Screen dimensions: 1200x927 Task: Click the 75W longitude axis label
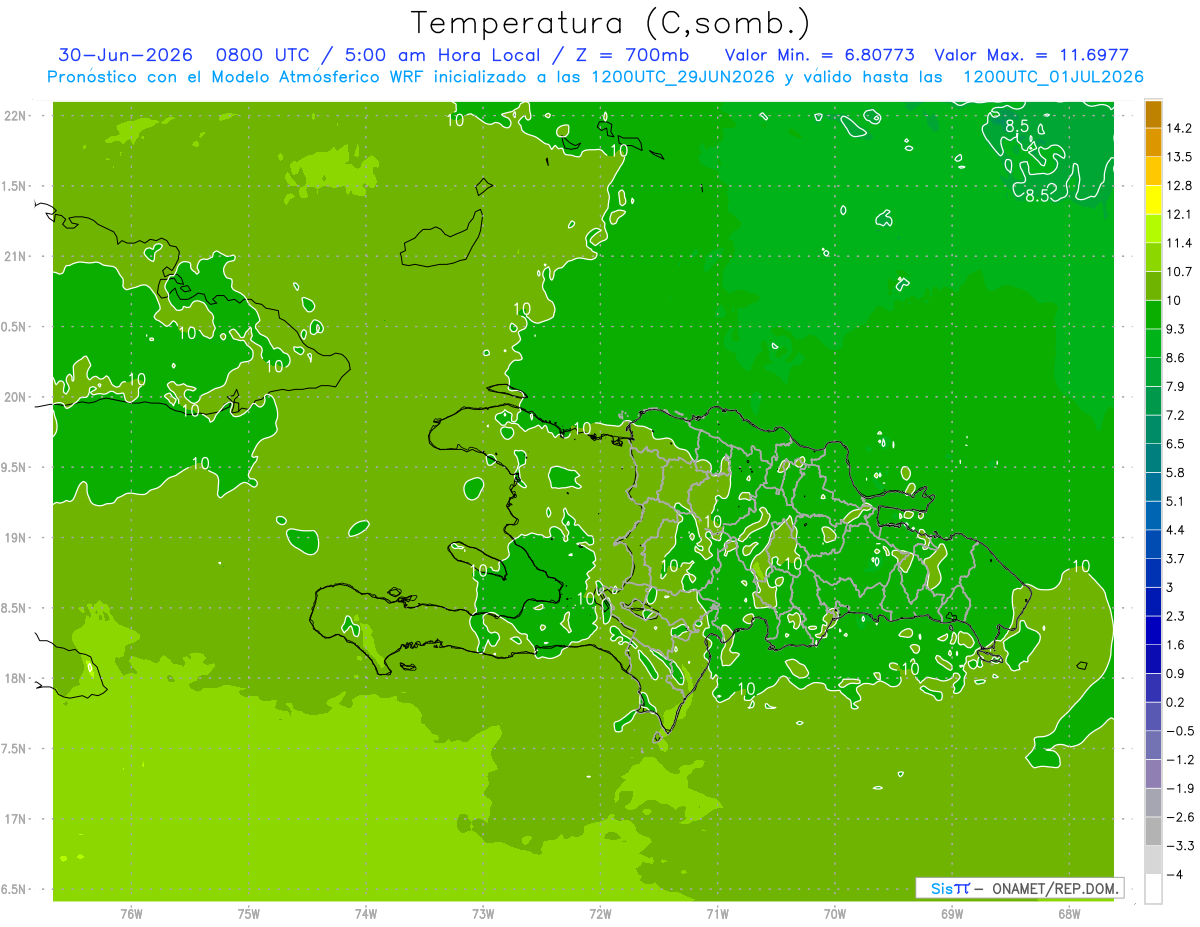[249, 913]
